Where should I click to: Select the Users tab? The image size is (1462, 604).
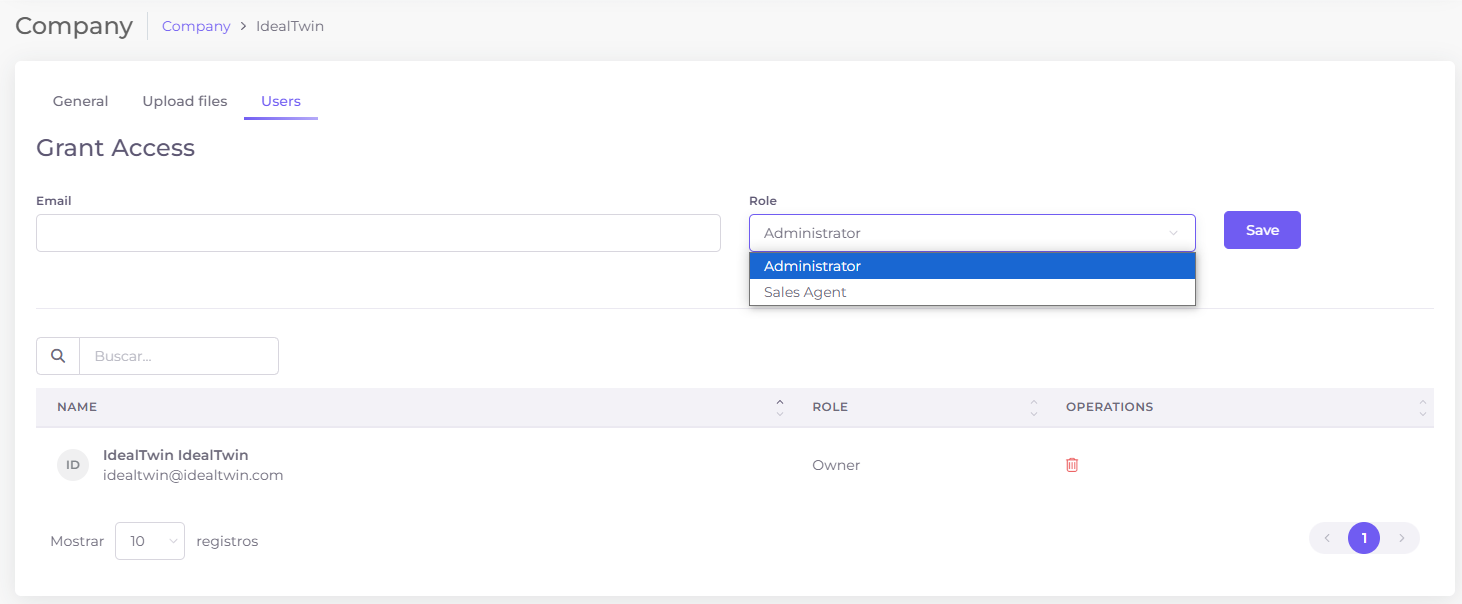coord(281,101)
